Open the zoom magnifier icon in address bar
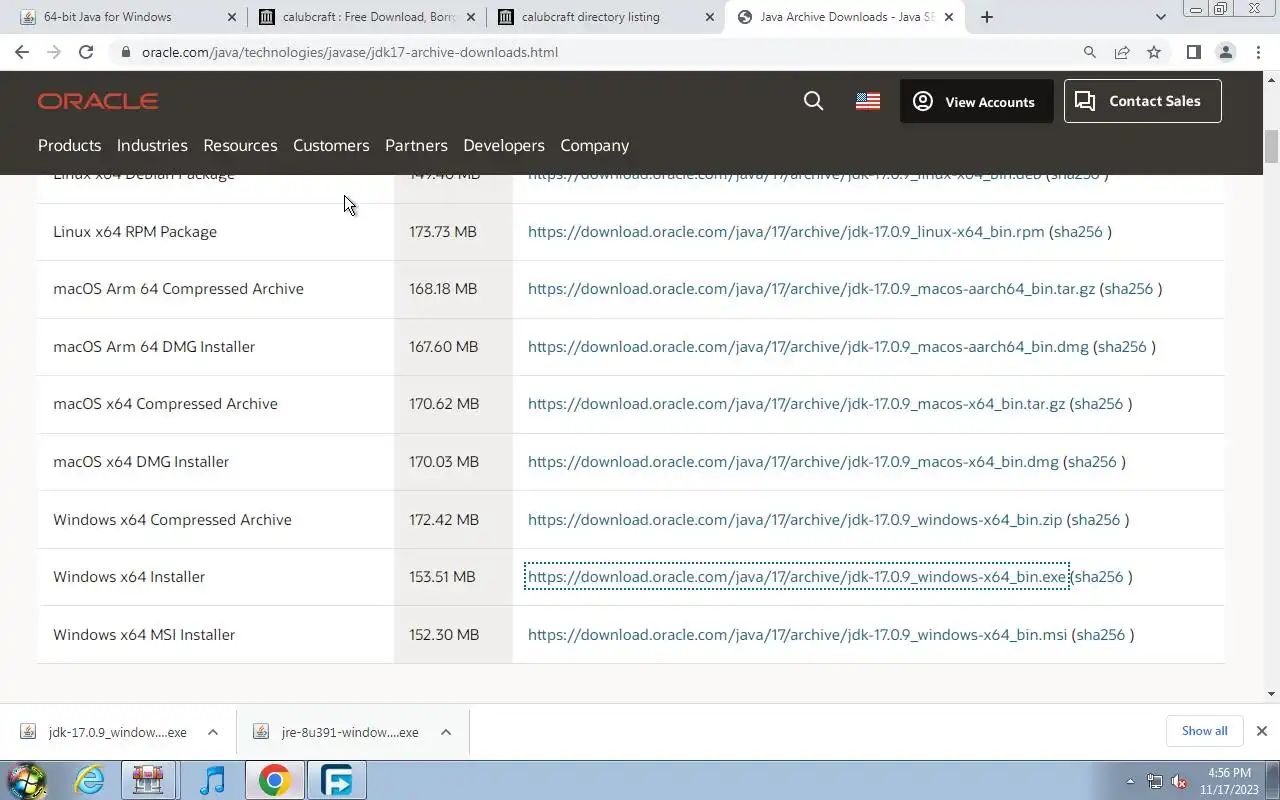The image size is (1280, 800). click(1090, 52)
